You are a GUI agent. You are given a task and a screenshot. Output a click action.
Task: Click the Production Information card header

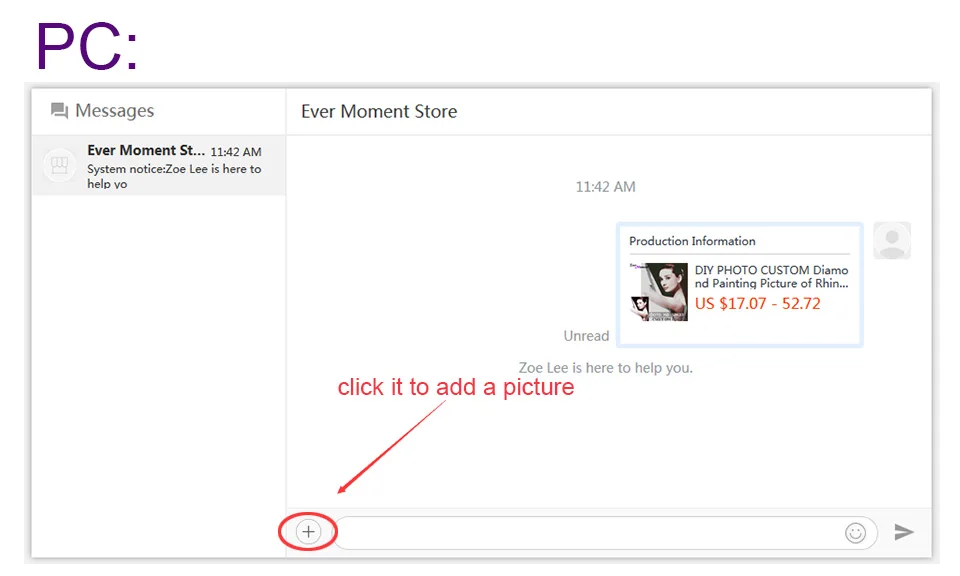pos(692,241)
